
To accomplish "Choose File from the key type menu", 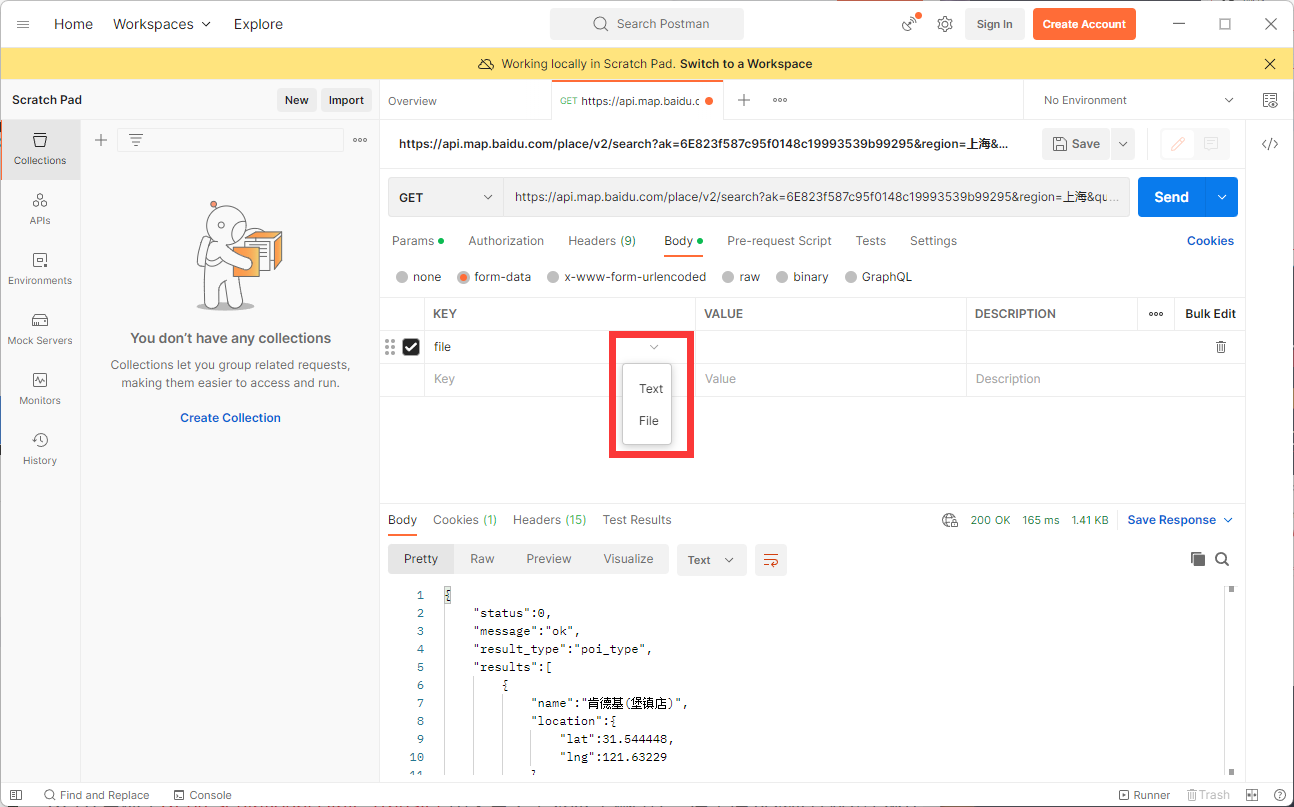I will [649, 421].
